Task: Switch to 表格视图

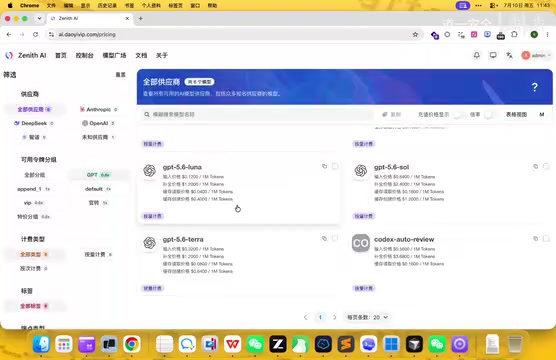Action: [516, 115]
